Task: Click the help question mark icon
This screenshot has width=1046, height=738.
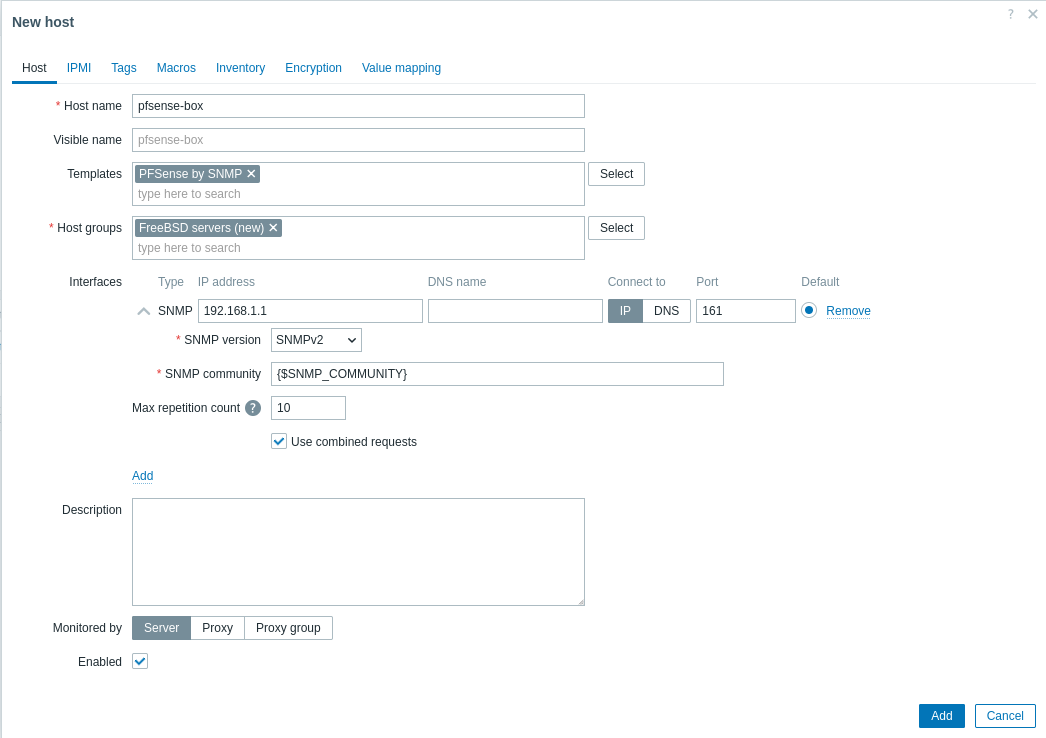Action: tap(1010, 14)
